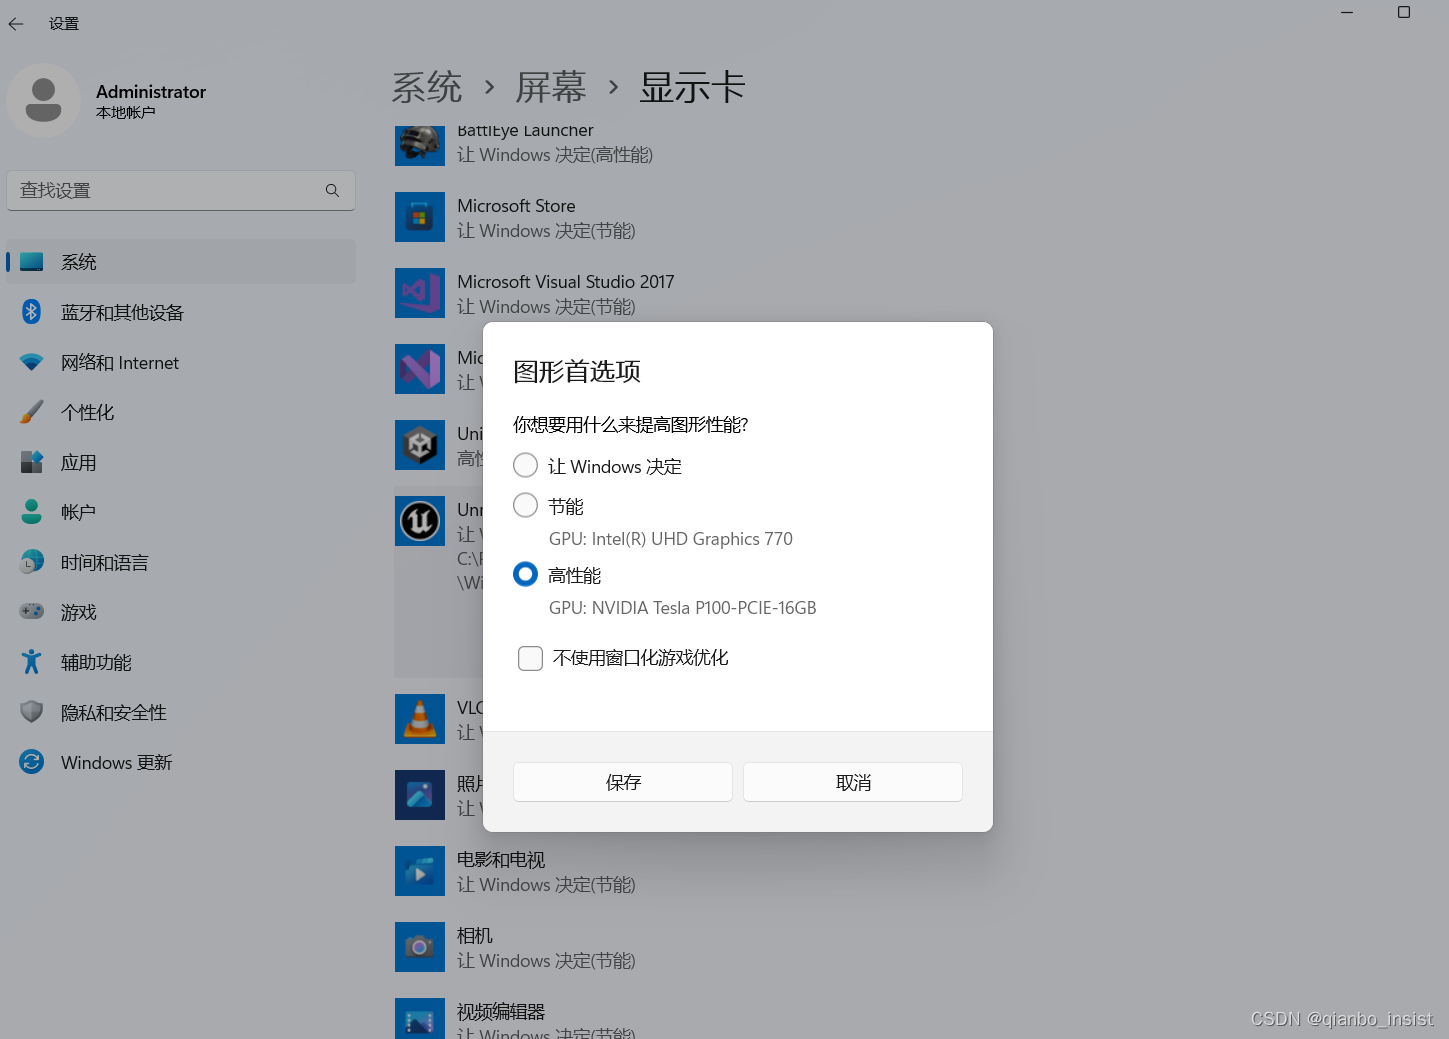Open 隐私和安全性 settings
Viewport: 1449px width, 1039px height.
181,712
